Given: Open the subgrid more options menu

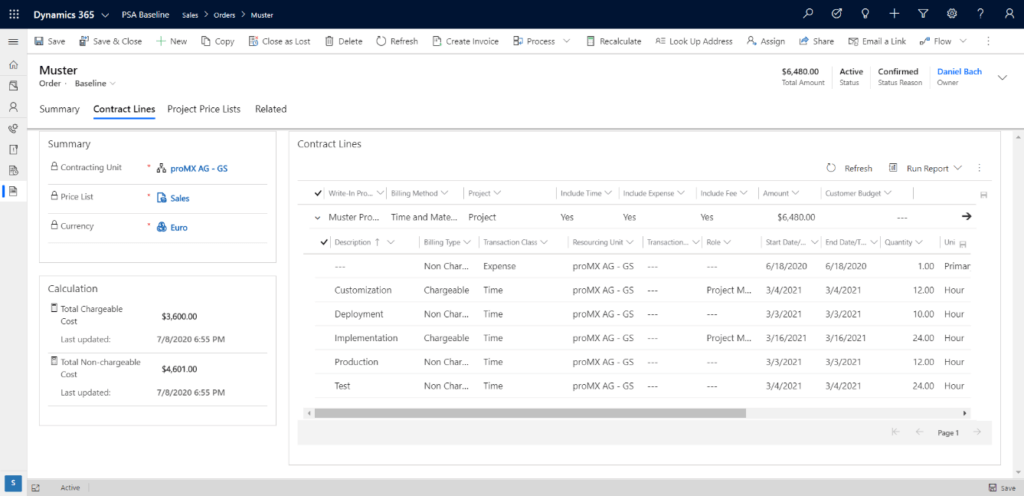Looking at the screenshot, I should pyautogui.click(x=979, y=168).
